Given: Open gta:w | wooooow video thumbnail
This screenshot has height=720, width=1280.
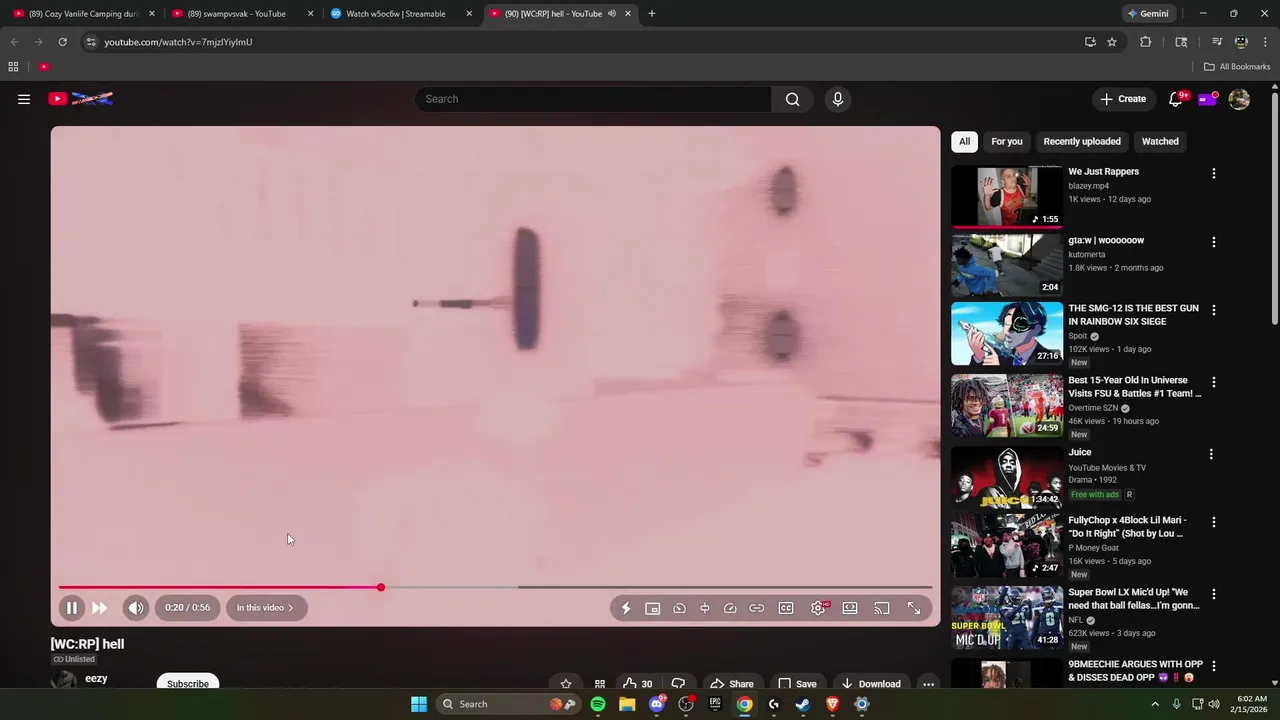Looking at the screenshot, I should [1007, 265].
